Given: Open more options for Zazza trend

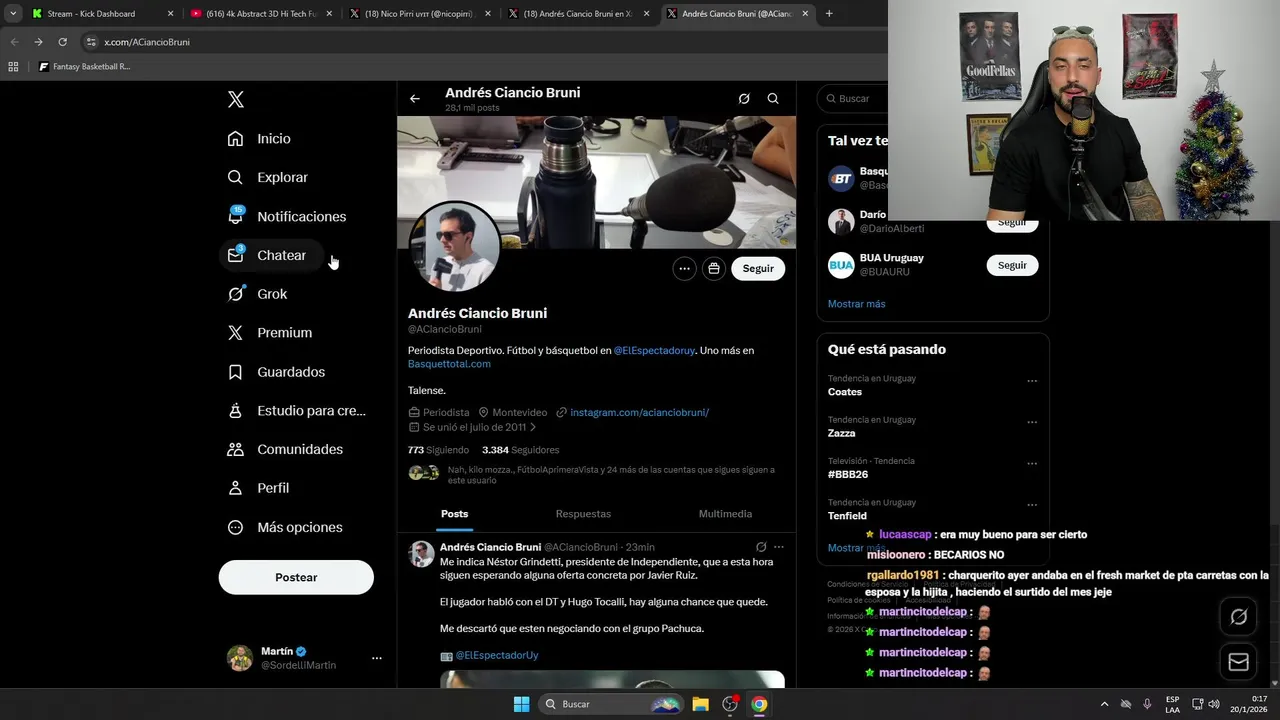Looking at the screenshot, I should 1032,422.
